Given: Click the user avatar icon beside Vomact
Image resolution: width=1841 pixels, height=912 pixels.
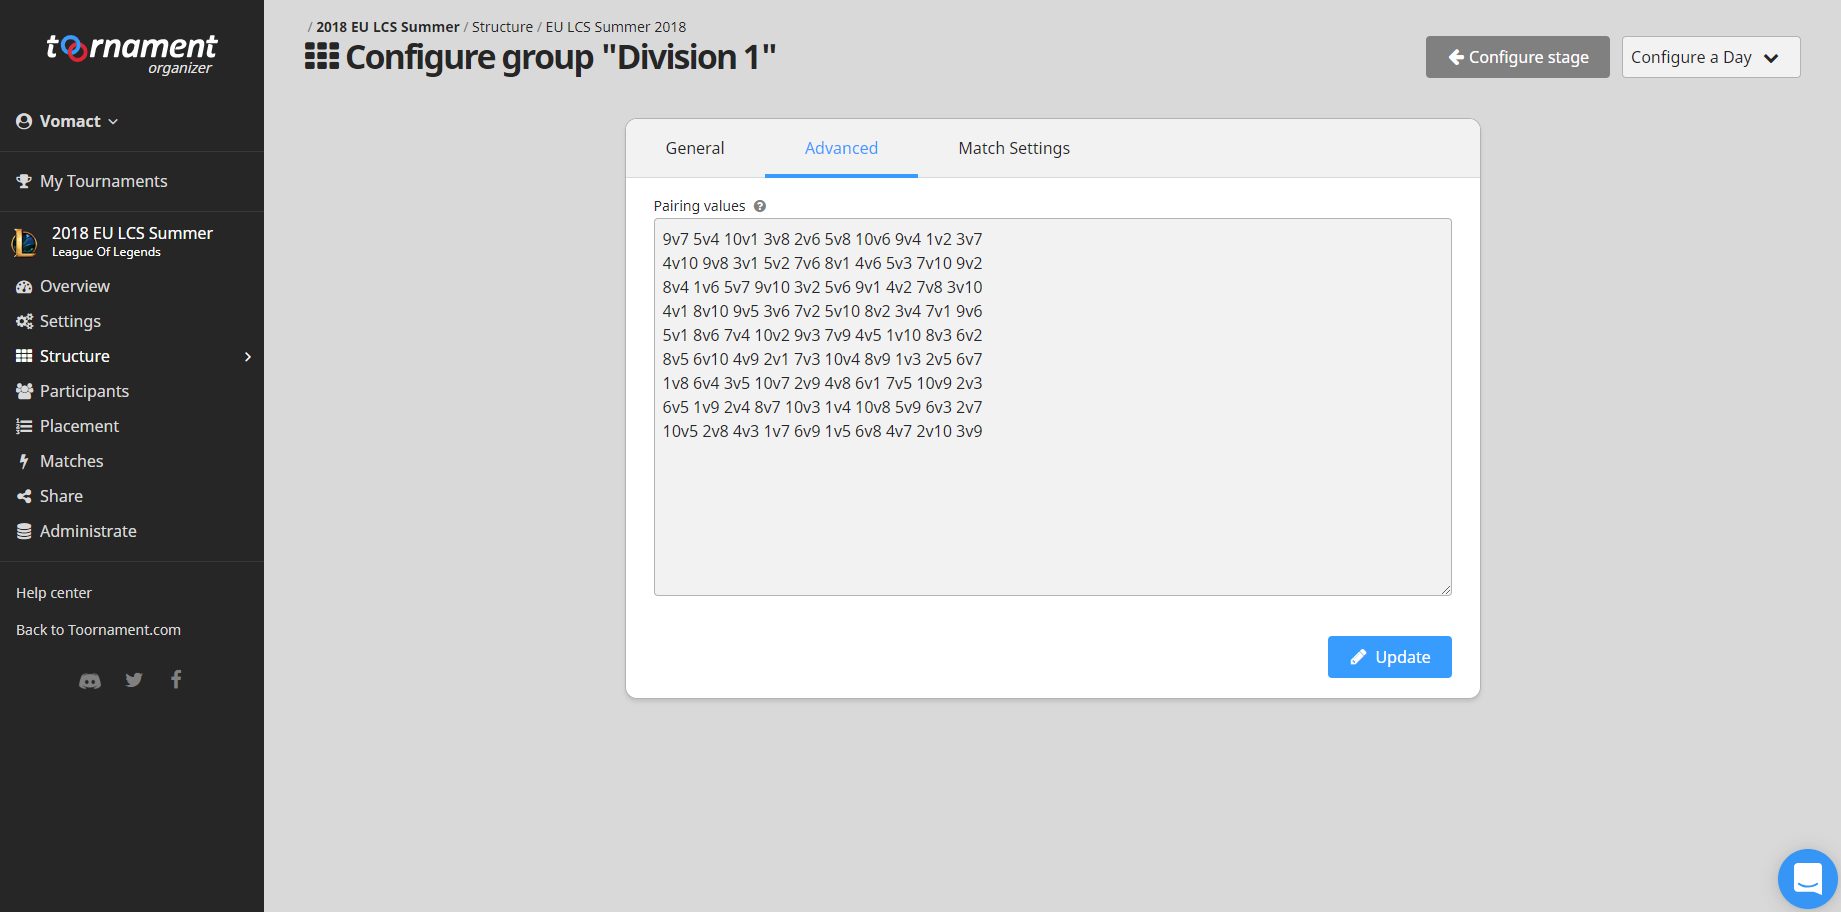Looking at the screenshot, I should 24,121.
